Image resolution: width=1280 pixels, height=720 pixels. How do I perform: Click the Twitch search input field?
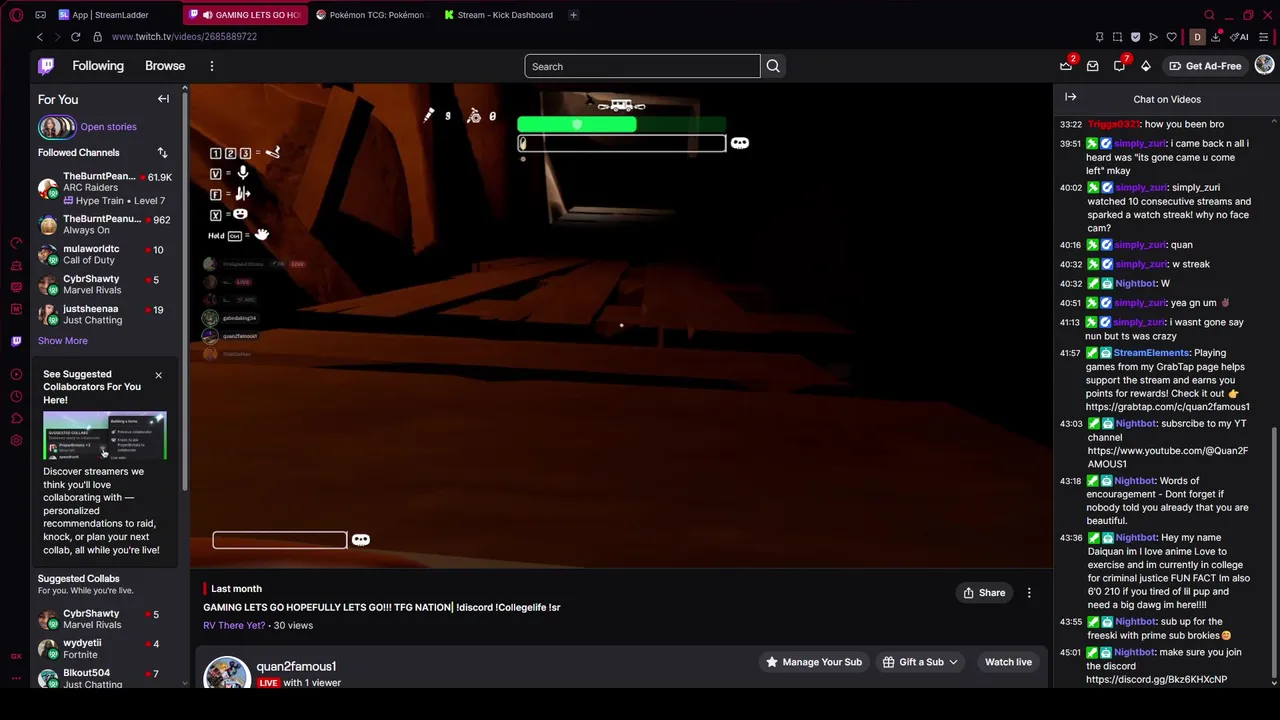642,66
